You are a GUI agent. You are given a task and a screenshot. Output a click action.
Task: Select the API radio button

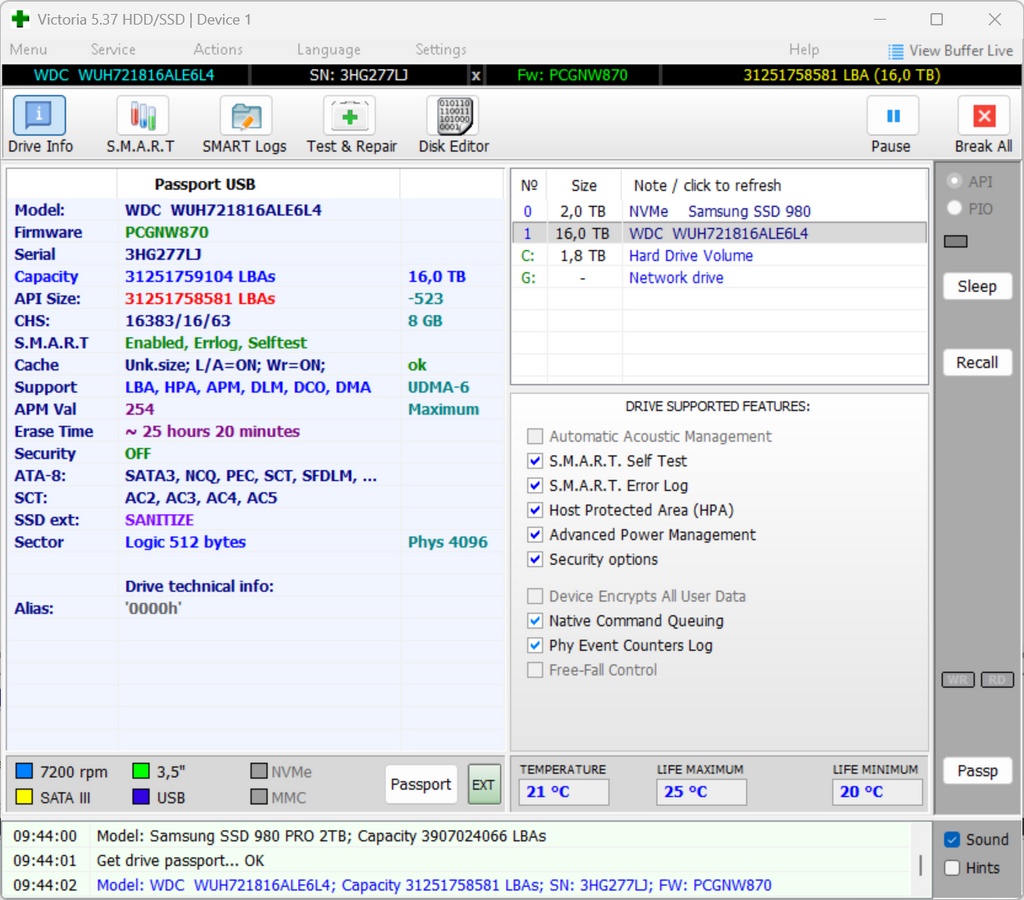click(x=955, y=181)
